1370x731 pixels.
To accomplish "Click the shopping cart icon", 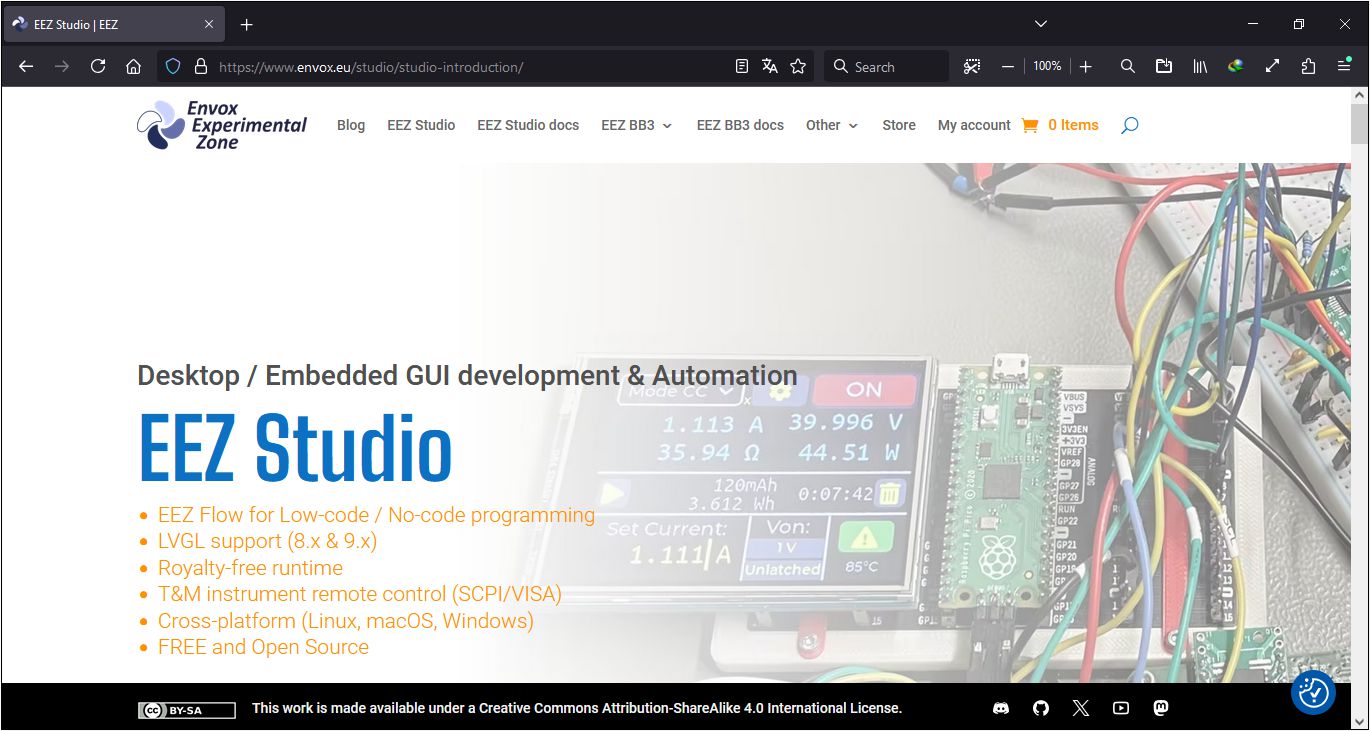I will point(1030,125).
